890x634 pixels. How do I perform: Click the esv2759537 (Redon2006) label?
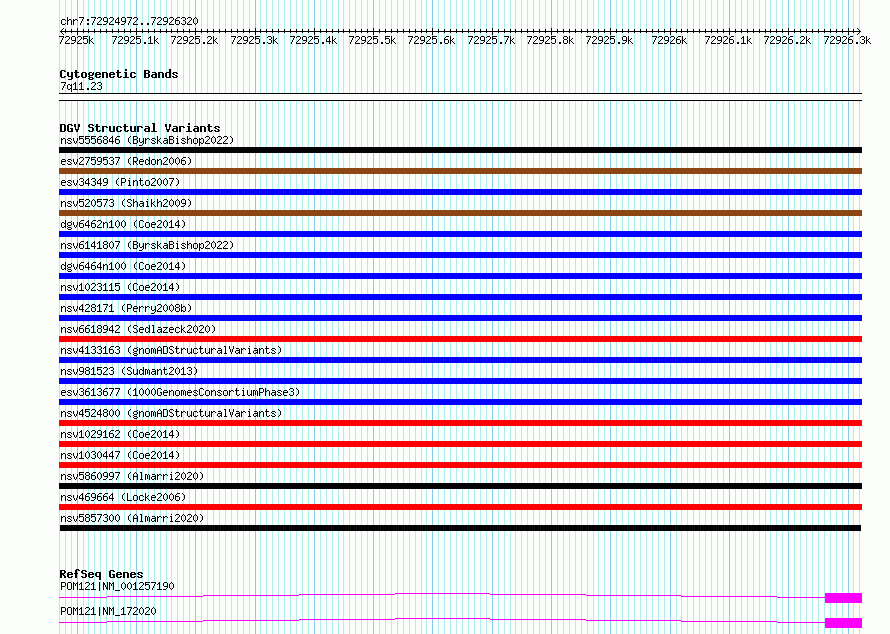coord(126,161)
